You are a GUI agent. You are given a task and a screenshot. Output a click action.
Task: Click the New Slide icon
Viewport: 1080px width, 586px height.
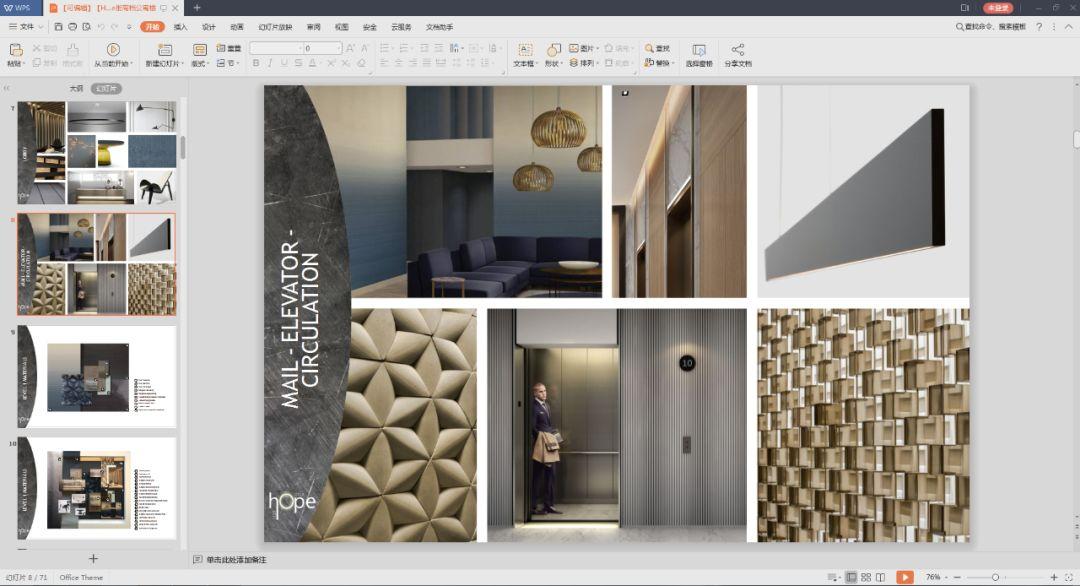point(164,50)
